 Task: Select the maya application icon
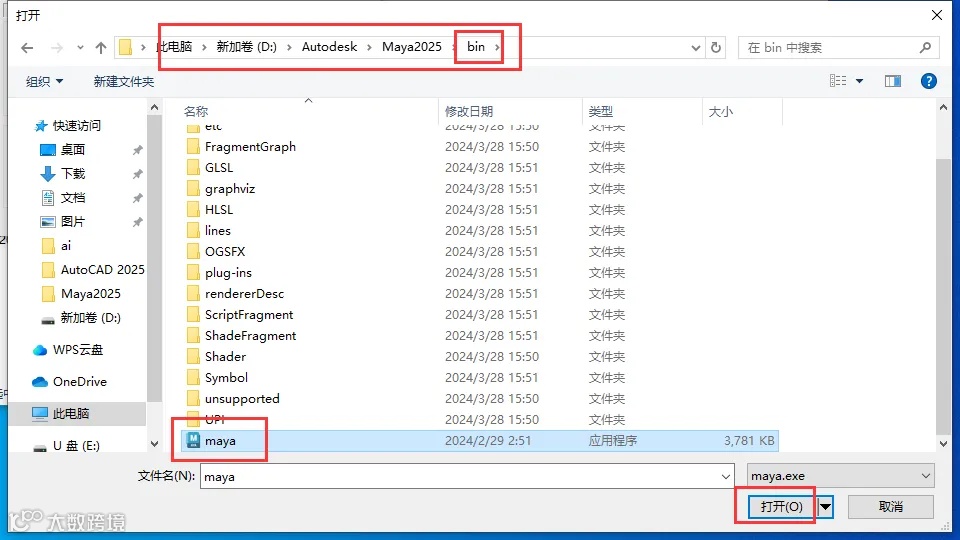[x=193, y=440]
